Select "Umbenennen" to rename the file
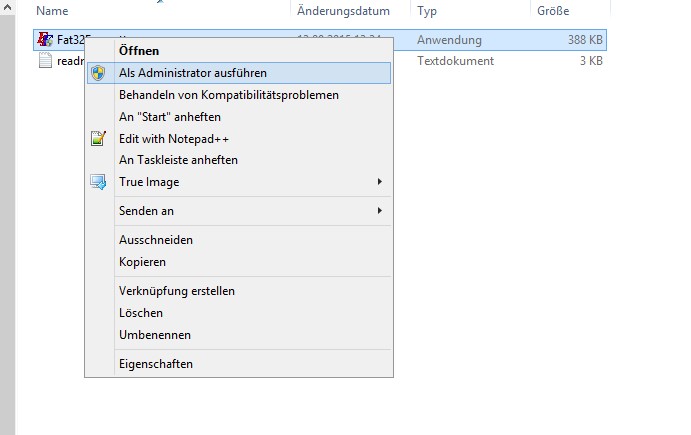This screenshot has height=435, width=691. 154,335
